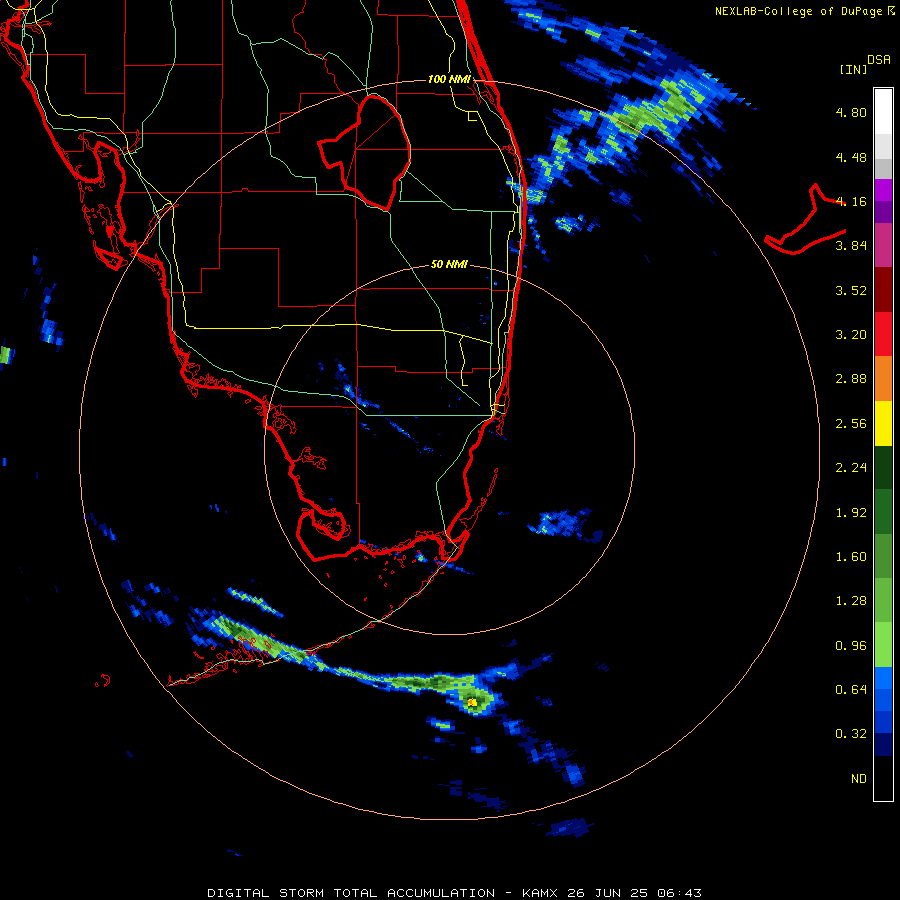
Task: Click the 2.88 legend value
Action: point(851,379)
